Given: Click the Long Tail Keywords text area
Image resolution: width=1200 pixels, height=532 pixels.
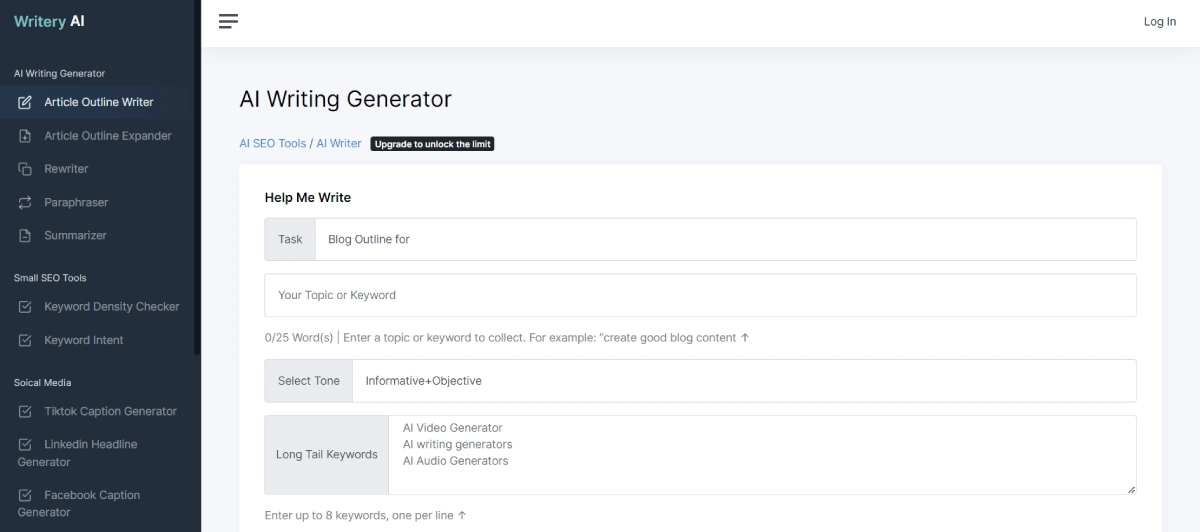Looking at the screenshot, I should 761,455.
